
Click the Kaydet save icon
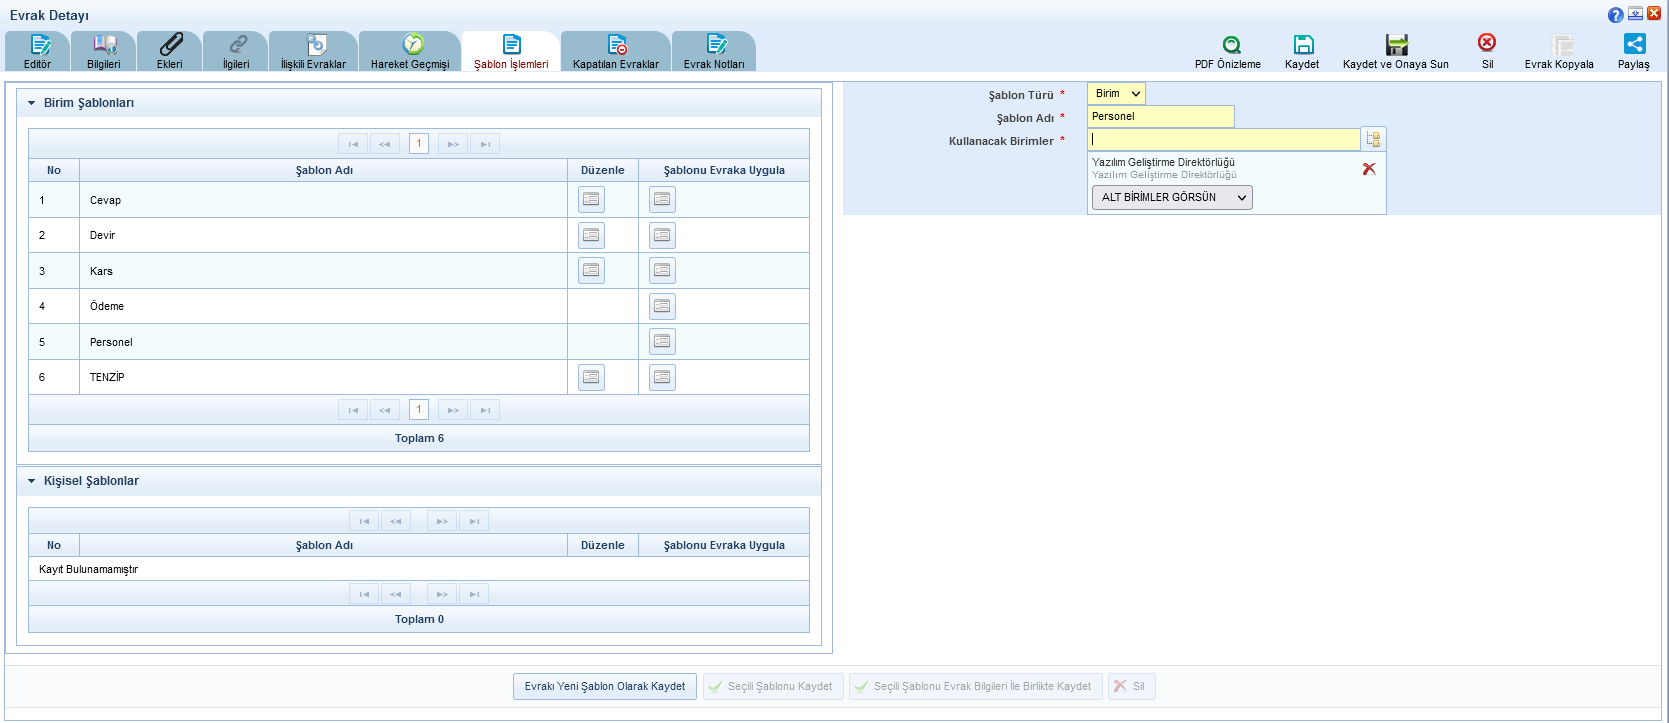point(1303,45)
